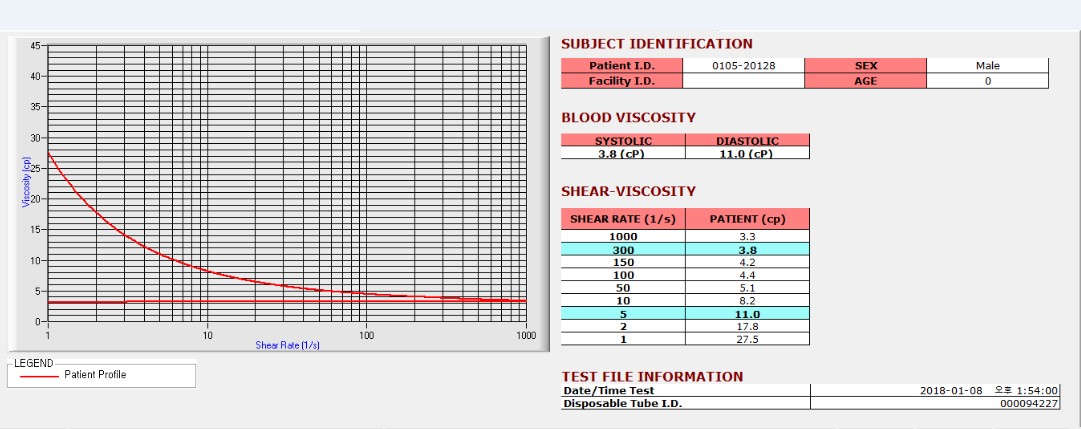The width and height of the screenshot is (1081, 429).
Task: Select the Facility I.D. empty field
Action: [743, 81]
